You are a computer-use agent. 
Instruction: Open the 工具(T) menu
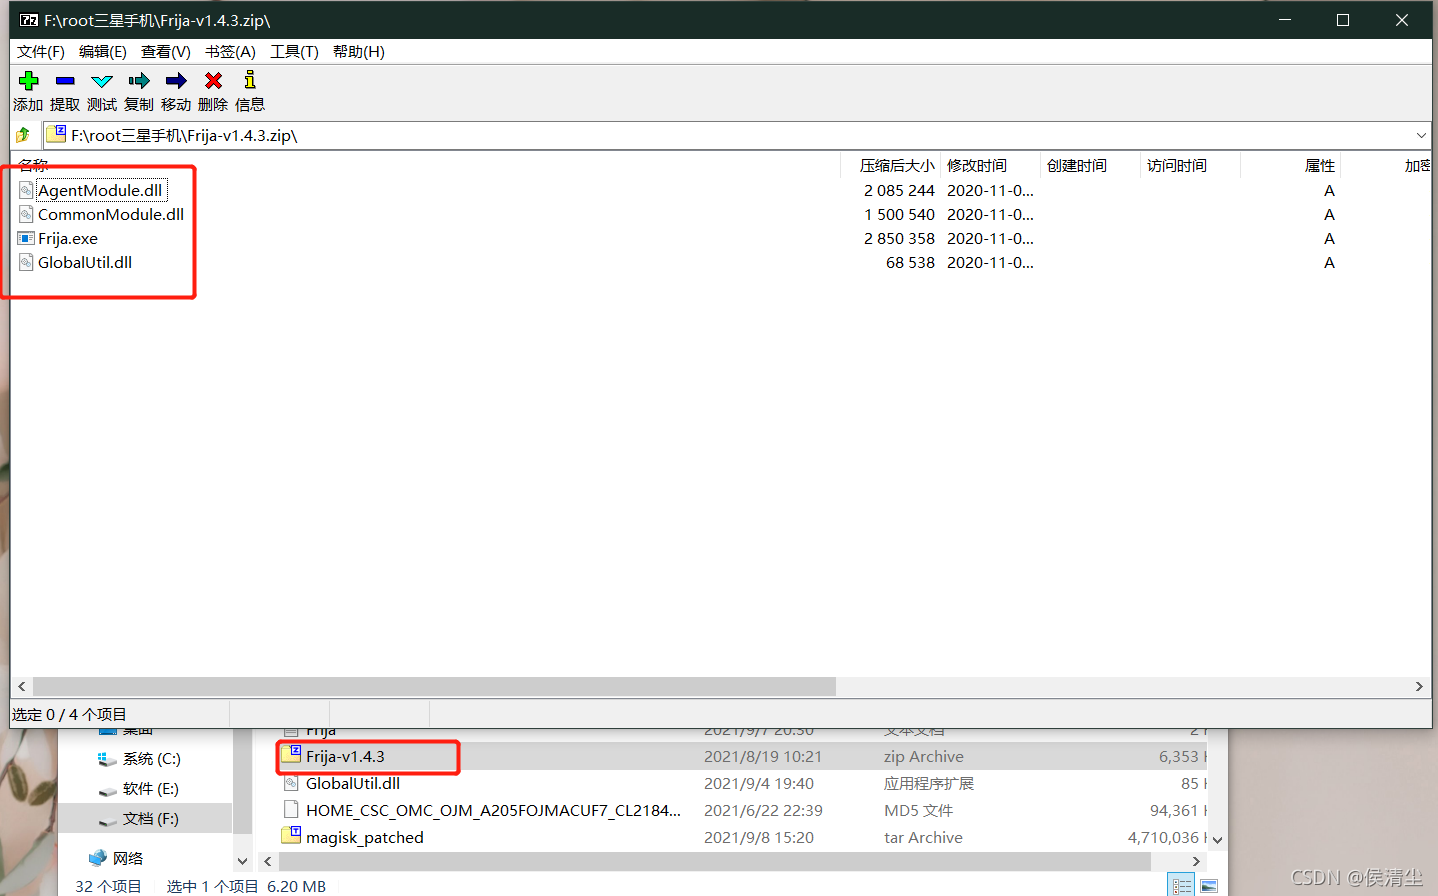coord(294,52)
